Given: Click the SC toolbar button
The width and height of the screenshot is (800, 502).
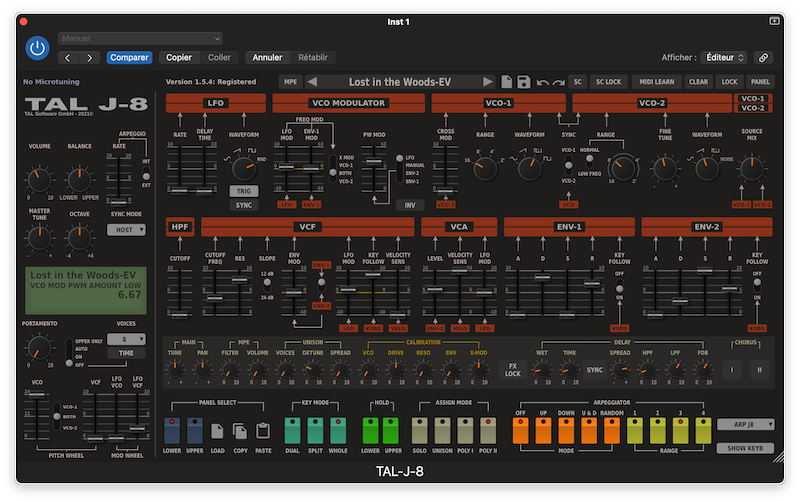Looking at the screenshot, I should (x=578, y=82).
